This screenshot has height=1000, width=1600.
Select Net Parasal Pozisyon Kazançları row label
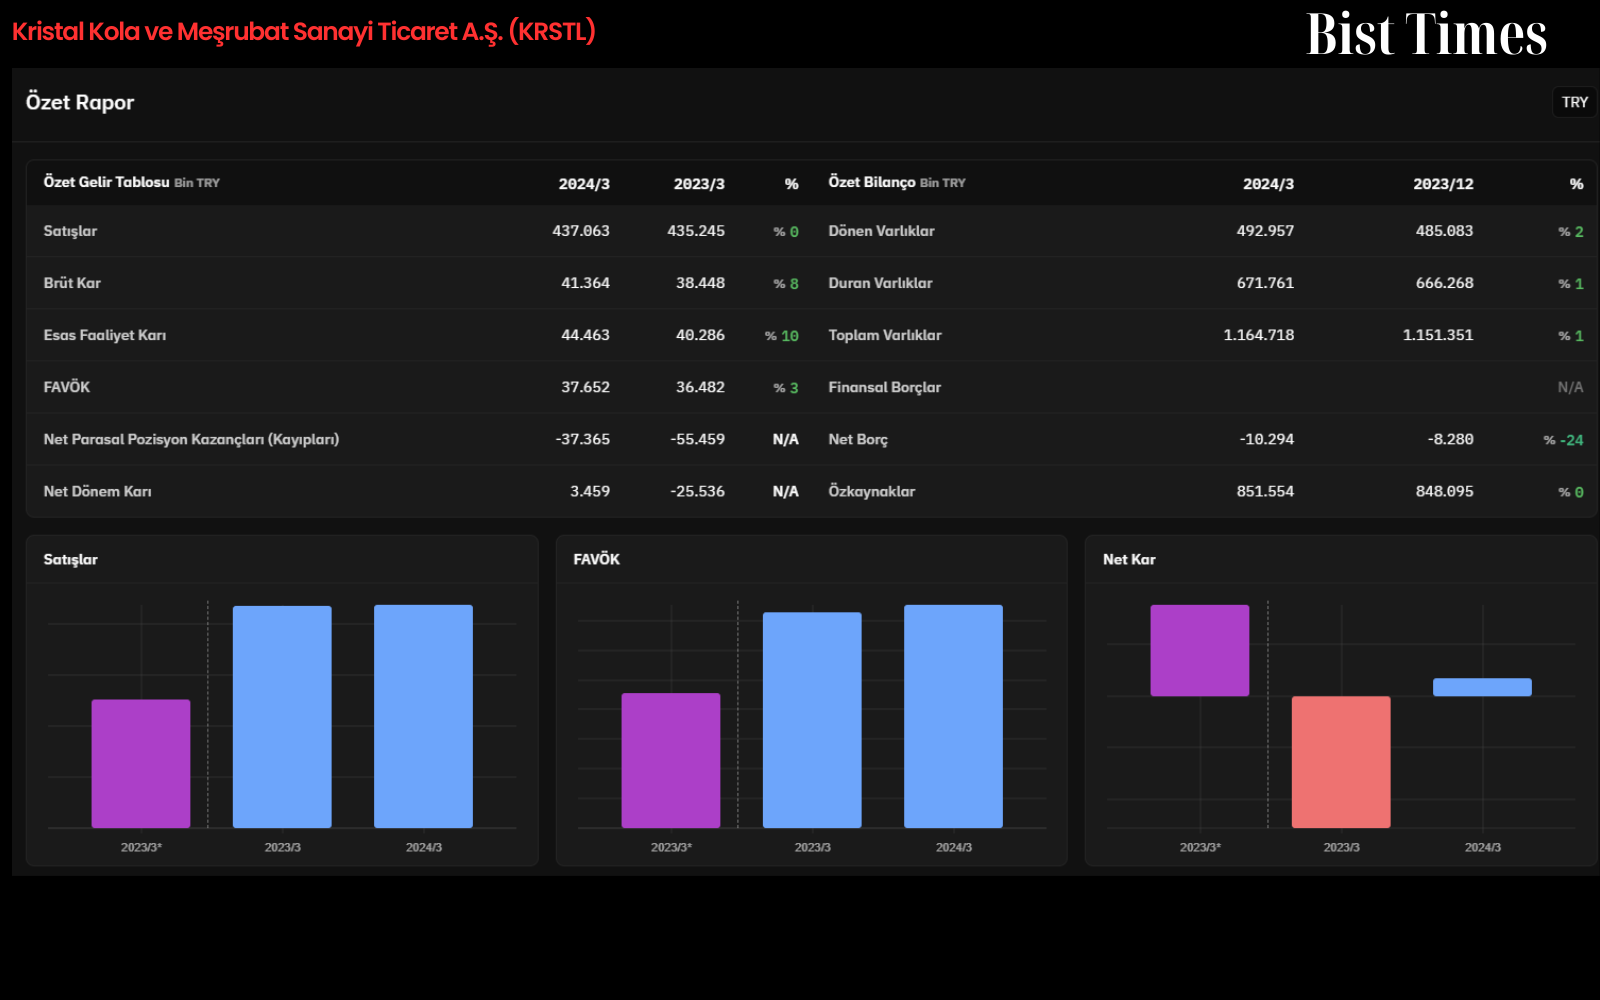pyautogui.click(x=191, y=439)
